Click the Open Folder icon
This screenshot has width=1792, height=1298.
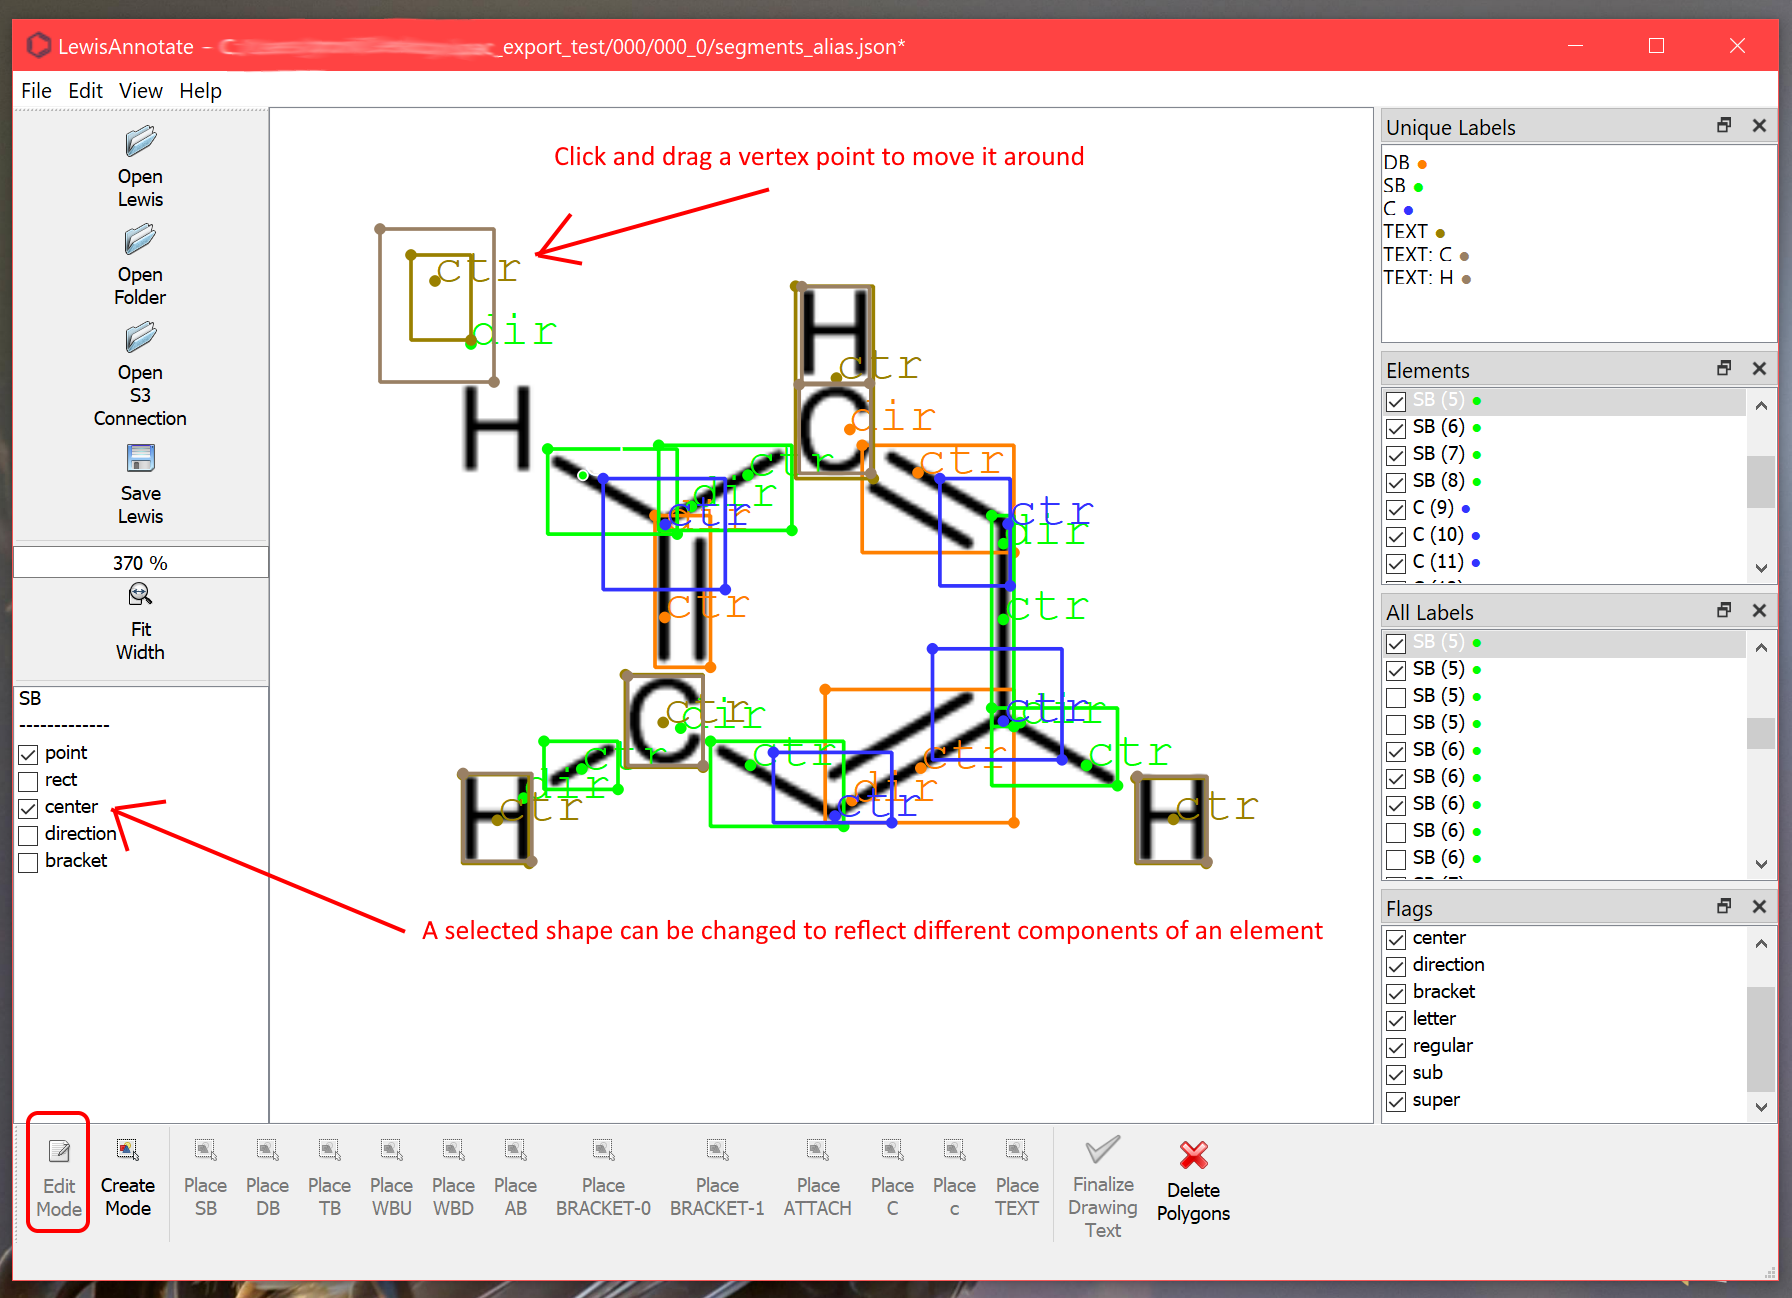click(140, 240)
